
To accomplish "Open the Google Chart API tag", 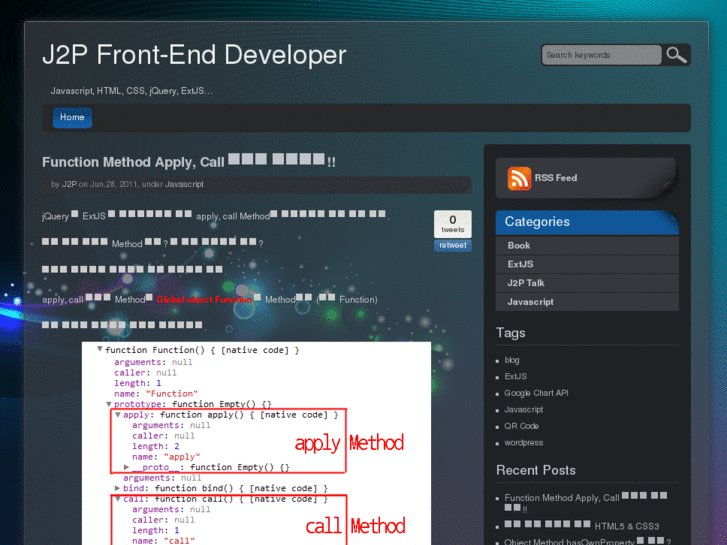I will [x=536, y=393].
